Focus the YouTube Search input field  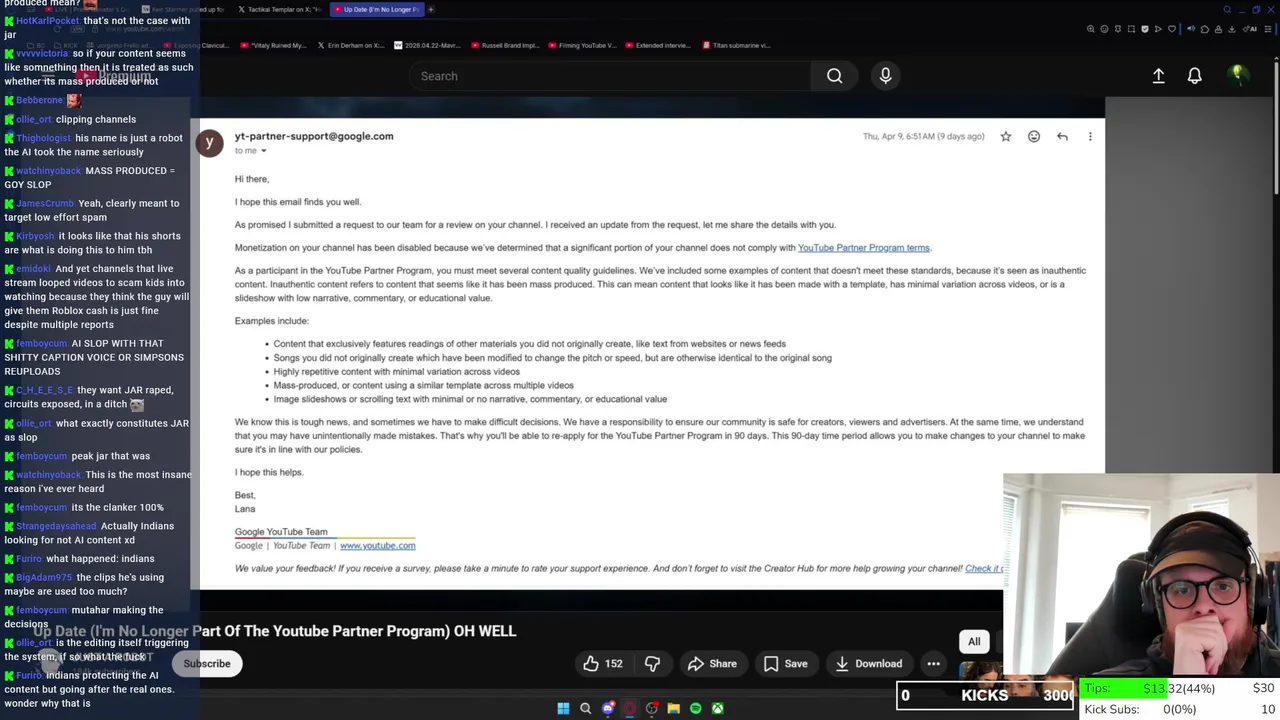pos(610,76)
